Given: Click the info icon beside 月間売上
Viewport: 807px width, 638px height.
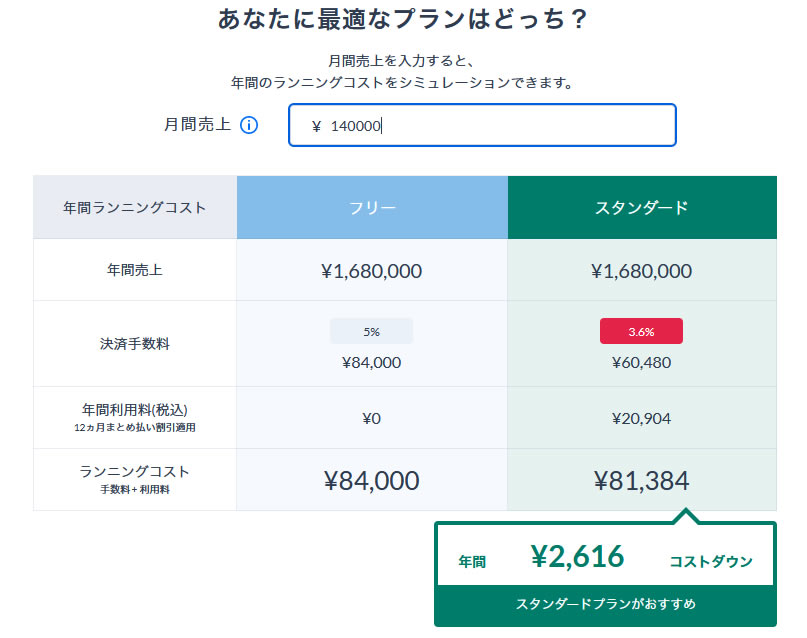Looking at the screenshot, I should click(249, 125).
